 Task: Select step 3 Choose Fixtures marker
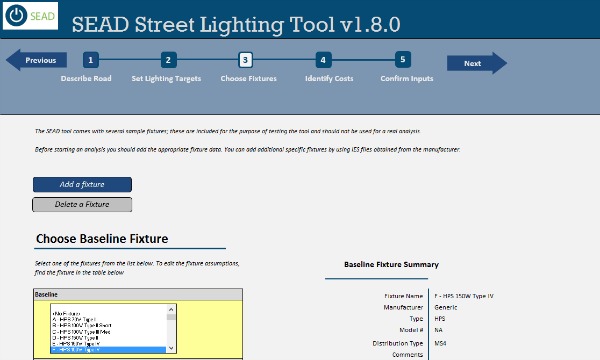246,60
